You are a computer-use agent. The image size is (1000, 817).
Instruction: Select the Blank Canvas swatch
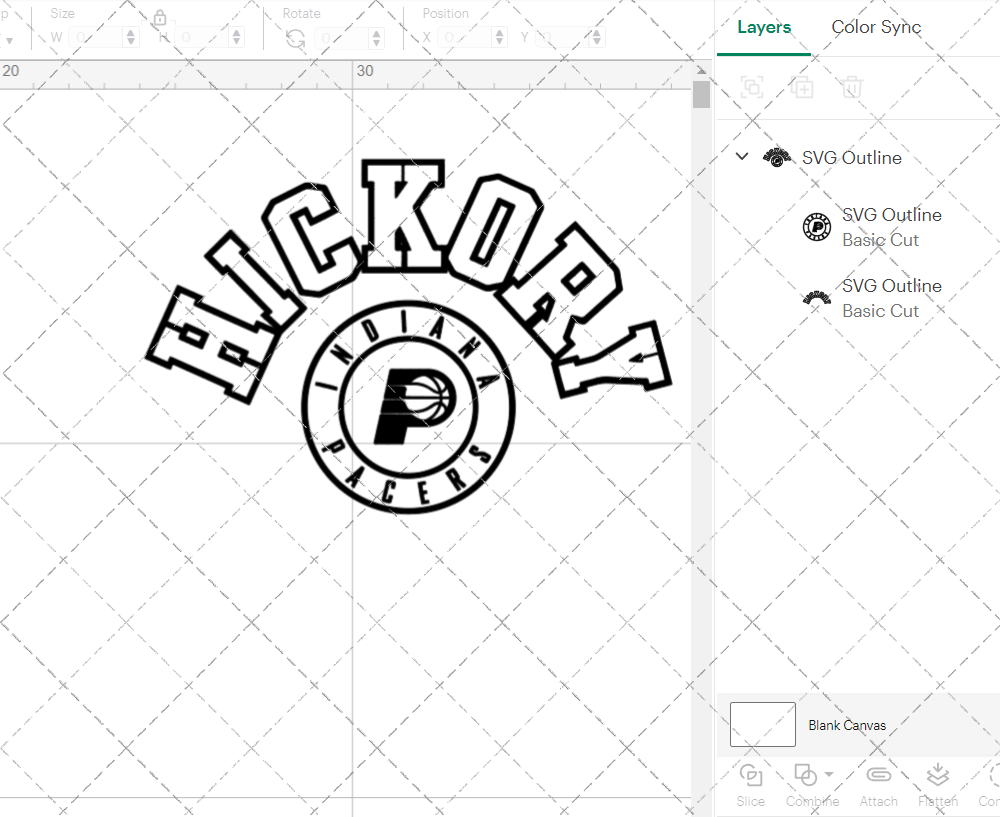(x=762, y=725)
